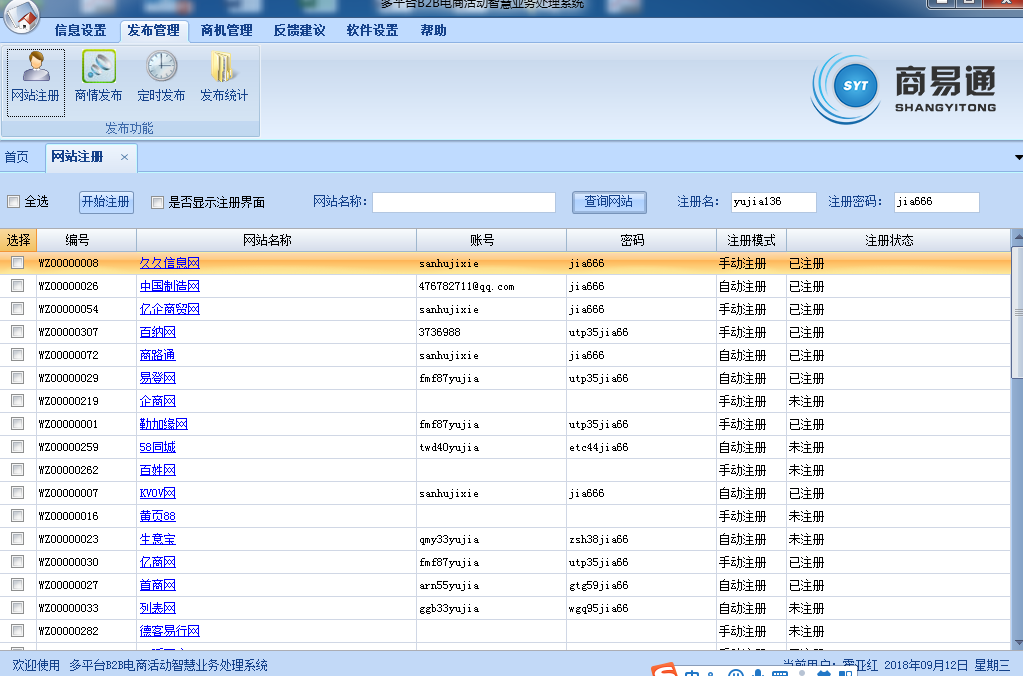Sort by the 注册状态 column header

(898, 240)
